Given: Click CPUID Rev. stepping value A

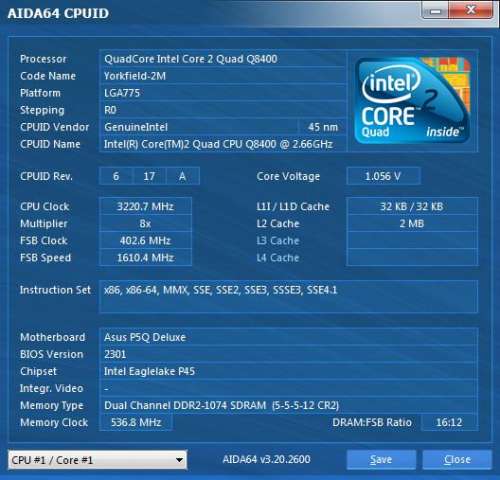Looking at the screenshot, I should 182,176.
